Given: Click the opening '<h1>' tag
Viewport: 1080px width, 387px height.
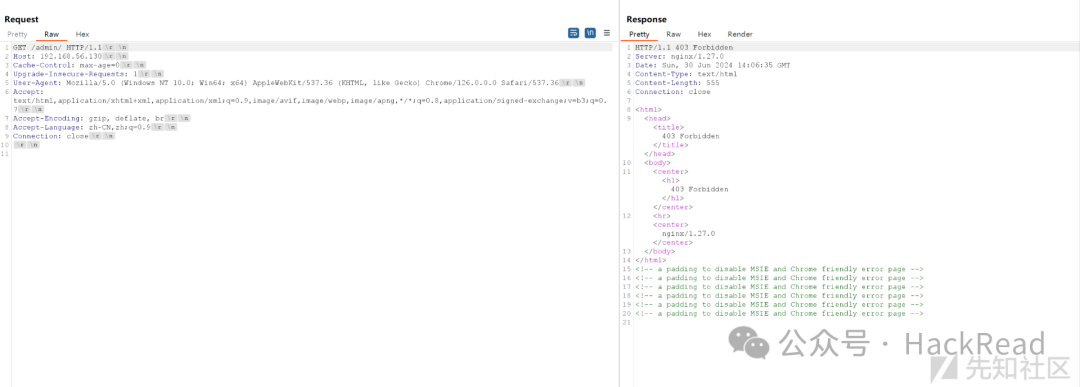Looking at the screenshot, I should (x=671, y=180).
